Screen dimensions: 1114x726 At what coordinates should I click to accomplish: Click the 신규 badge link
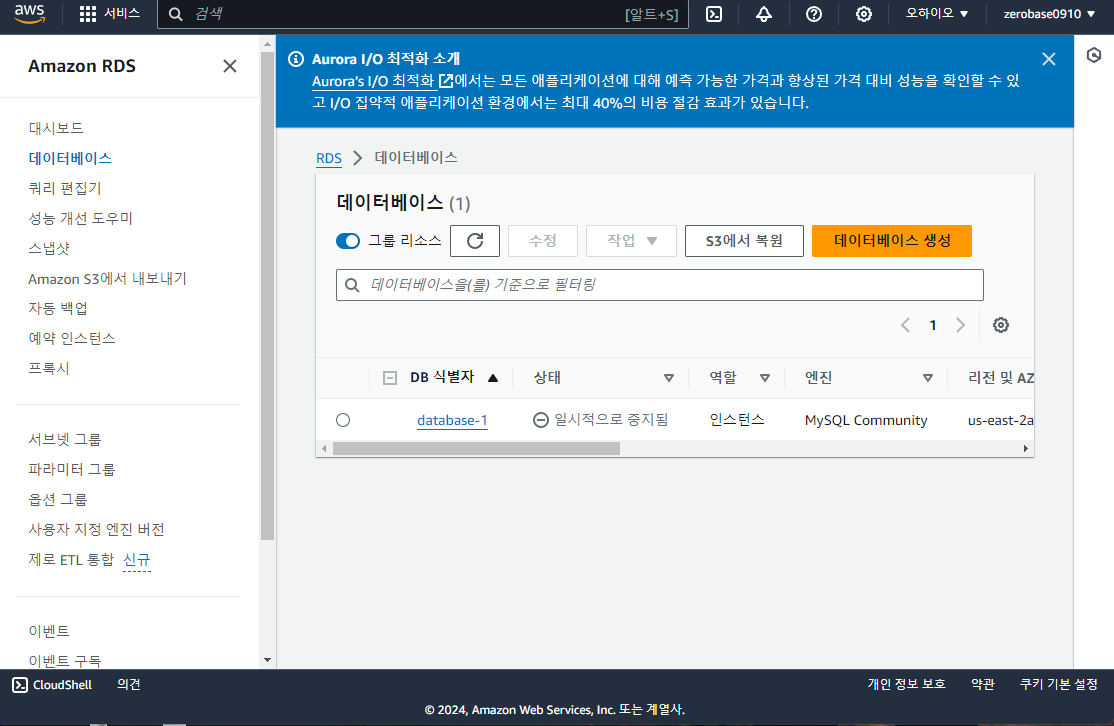136,560
